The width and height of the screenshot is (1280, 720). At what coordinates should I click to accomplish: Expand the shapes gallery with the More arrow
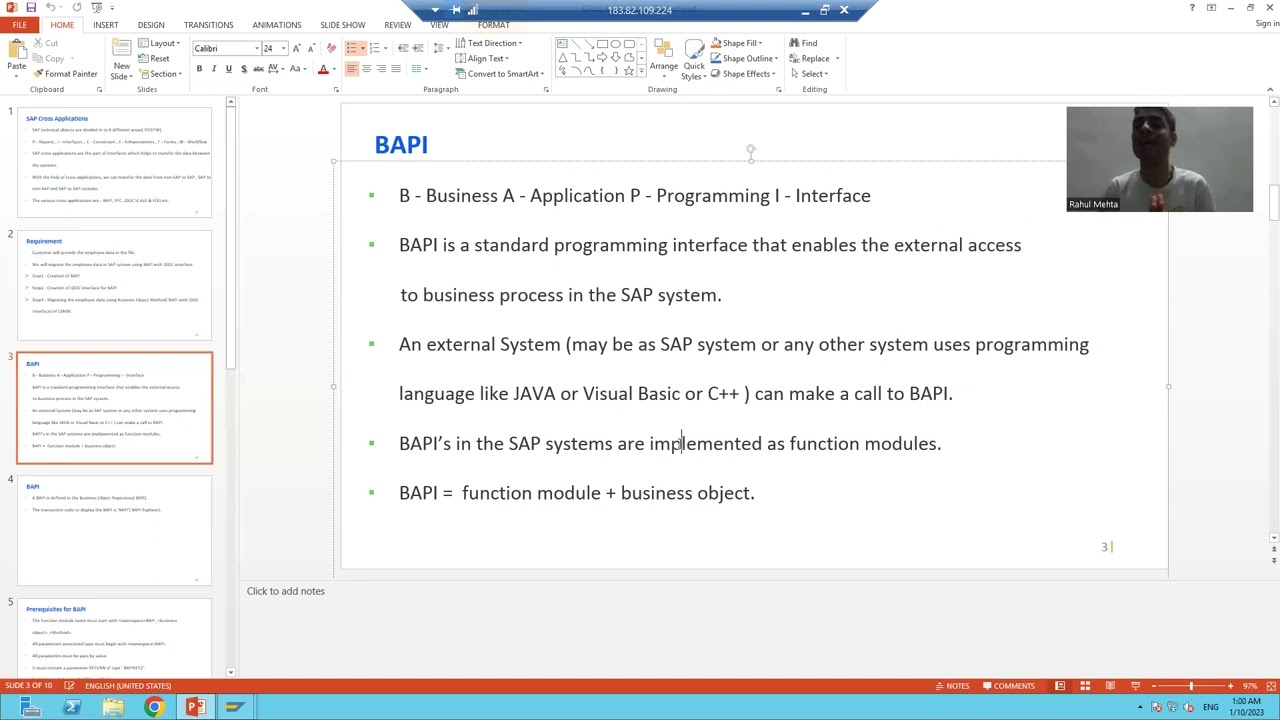tap(641, 71)
